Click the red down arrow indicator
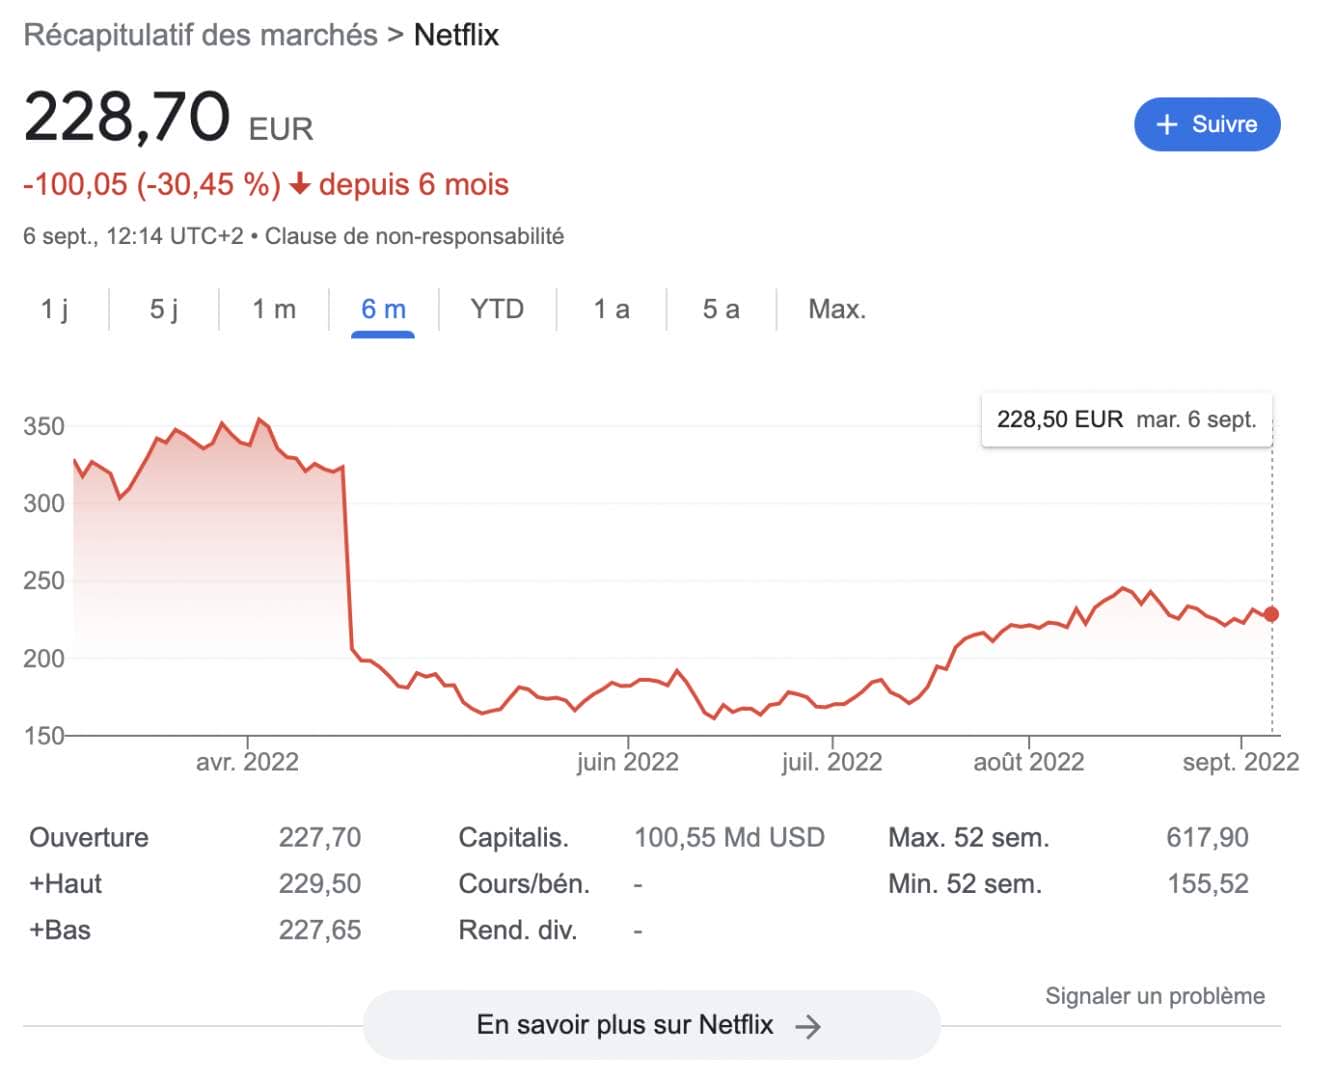The width and height of the screenshot is (1335, 1080). (x=299, y=185)
